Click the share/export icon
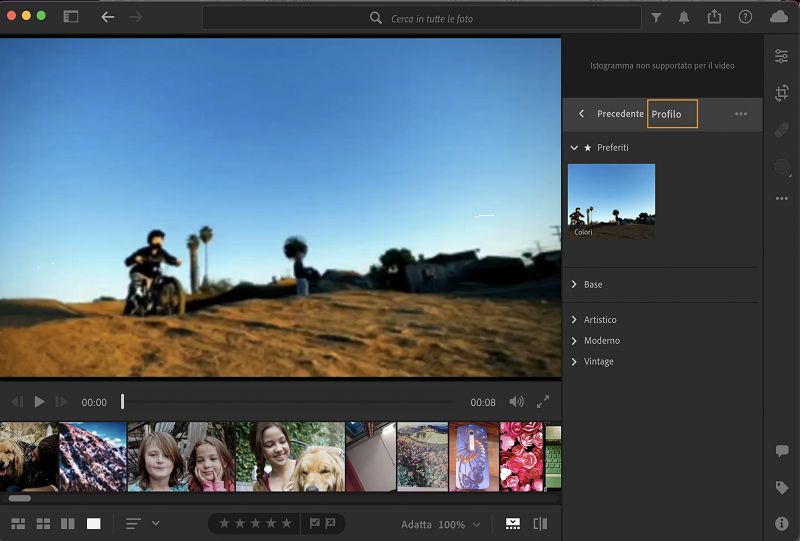 point(714,17)
